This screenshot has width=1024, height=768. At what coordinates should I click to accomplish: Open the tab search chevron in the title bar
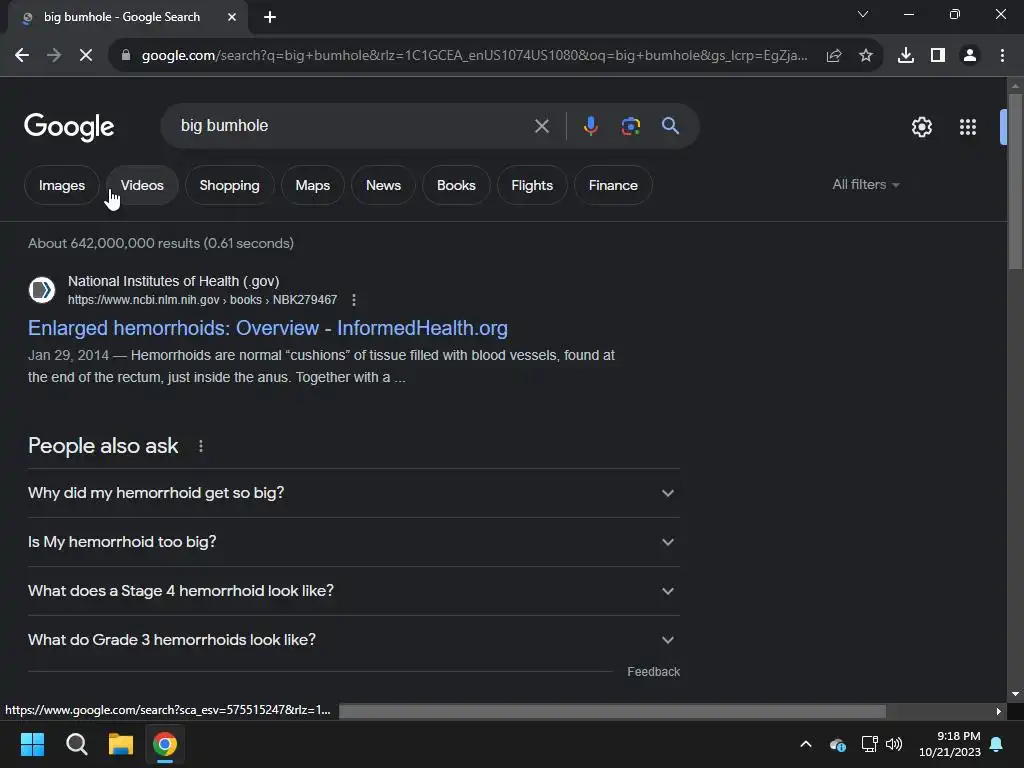(863, 14)
